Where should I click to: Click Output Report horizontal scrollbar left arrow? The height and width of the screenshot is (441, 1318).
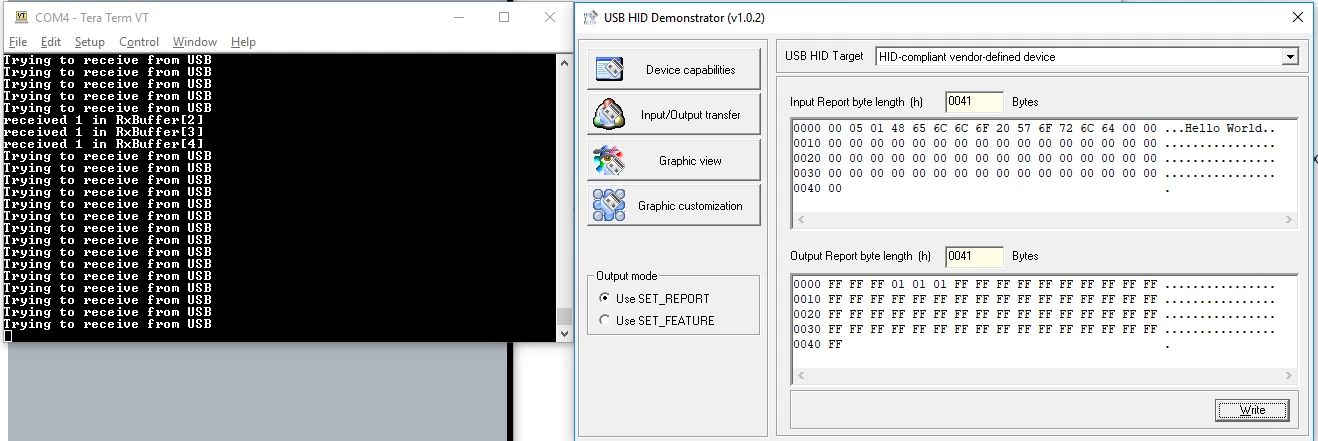coord(799,376)
